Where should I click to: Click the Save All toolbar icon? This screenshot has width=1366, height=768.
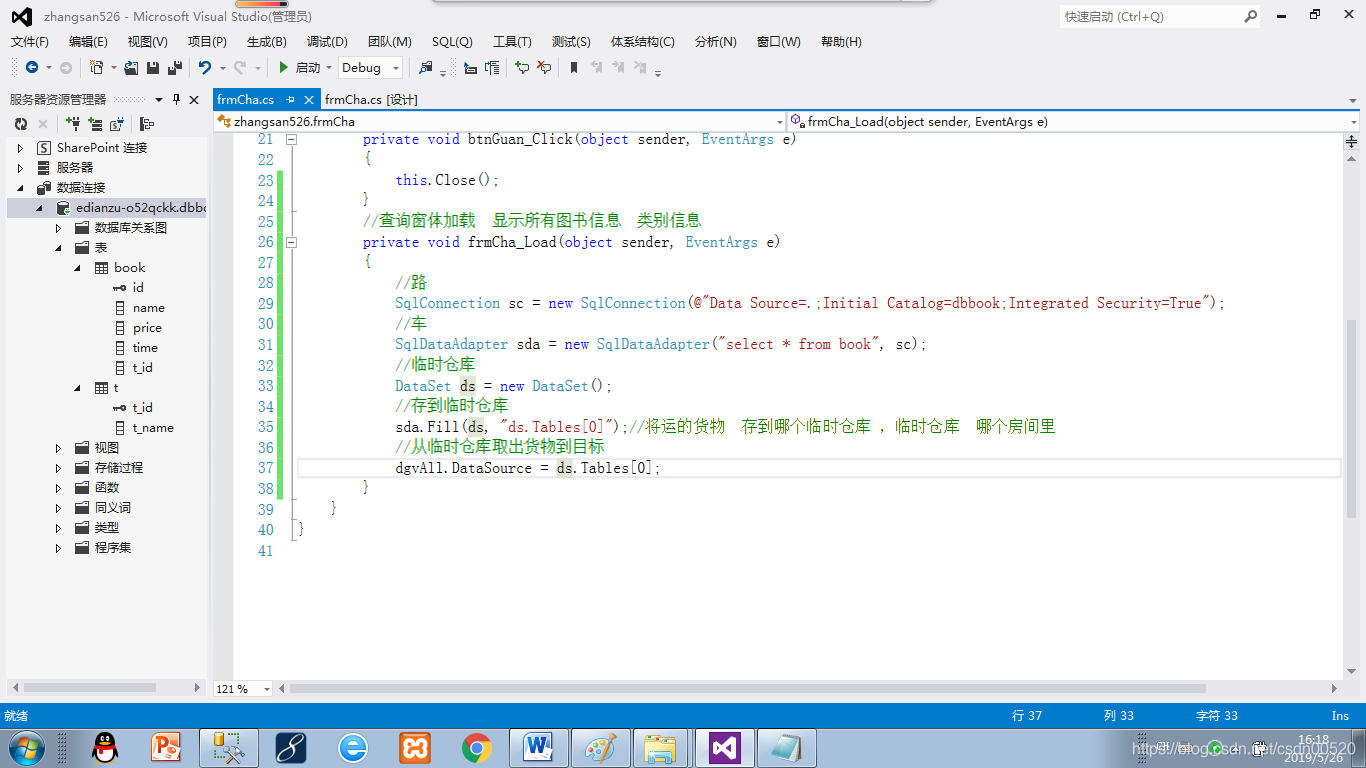tap(174, 67)
